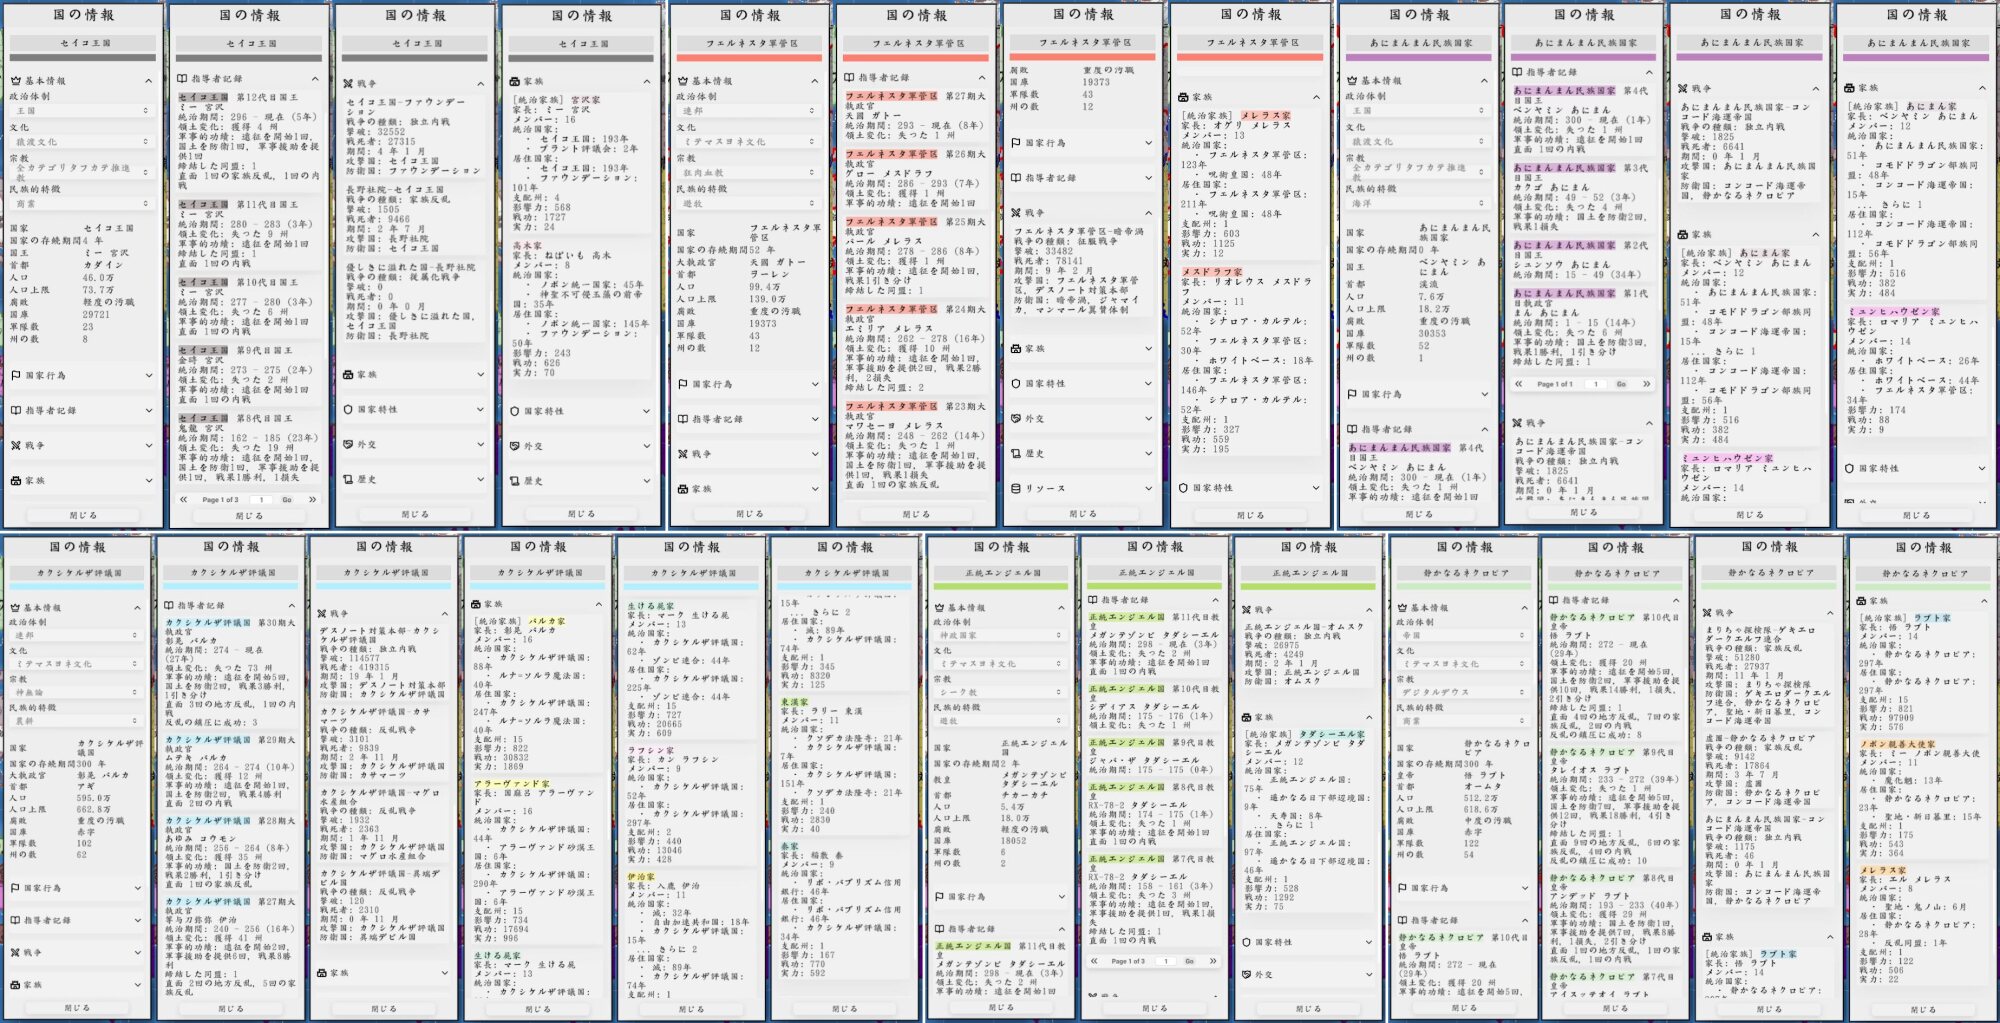This screenshot has height=1023, width=2000.
Task: Click the crown icon beside 基本情報 in カクシケルザ評議国
Action: [15, 608]
